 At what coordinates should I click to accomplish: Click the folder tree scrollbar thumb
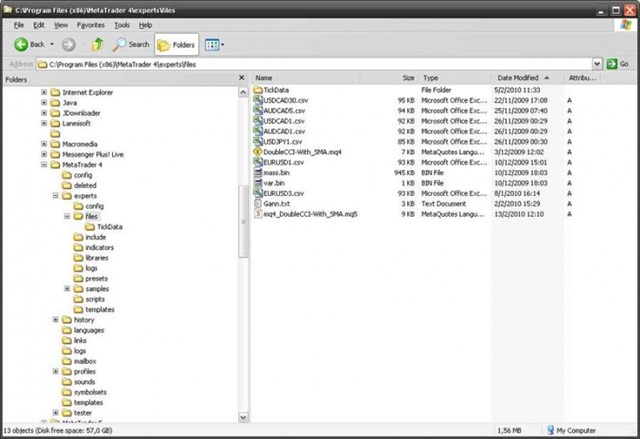click(243, 222)
